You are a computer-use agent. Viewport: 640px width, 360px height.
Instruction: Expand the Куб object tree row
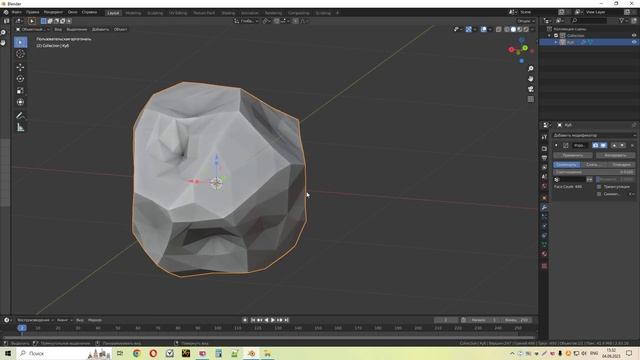[556, 42]
